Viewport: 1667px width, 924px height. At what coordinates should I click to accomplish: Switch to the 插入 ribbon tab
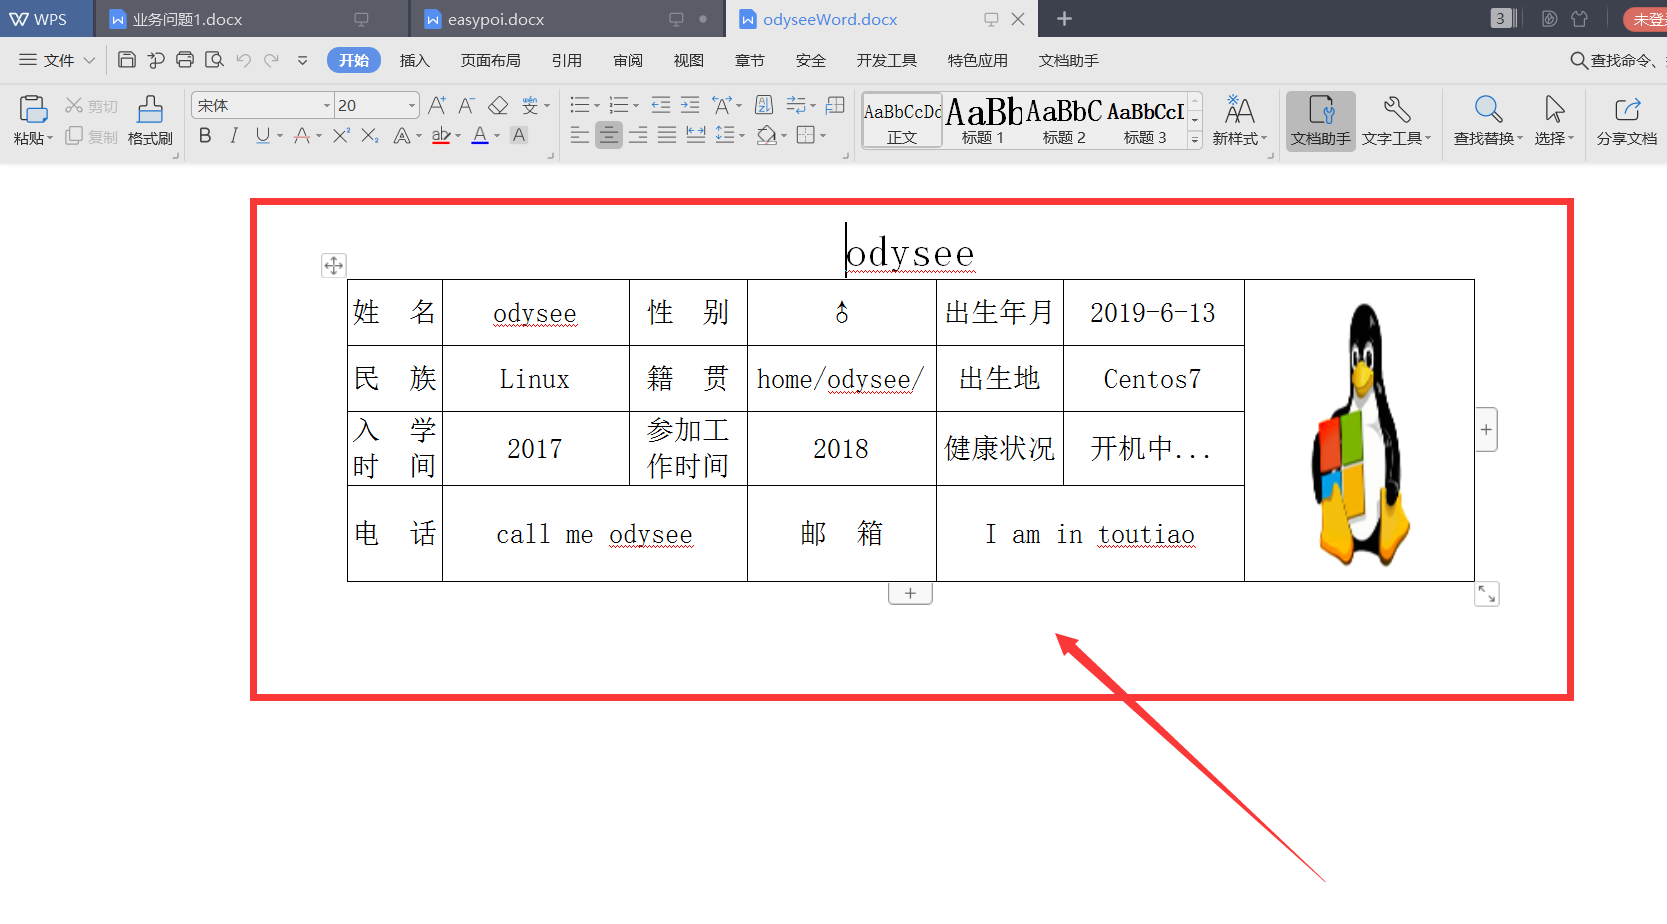point(415,60)
